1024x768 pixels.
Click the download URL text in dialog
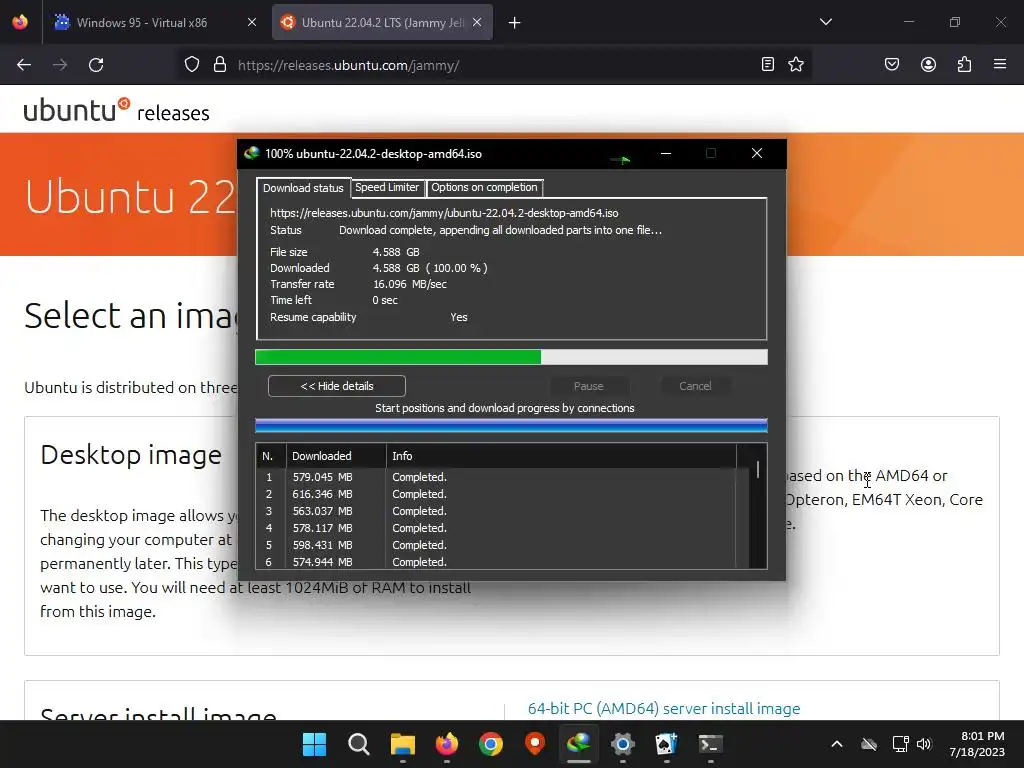pos(444,213)
